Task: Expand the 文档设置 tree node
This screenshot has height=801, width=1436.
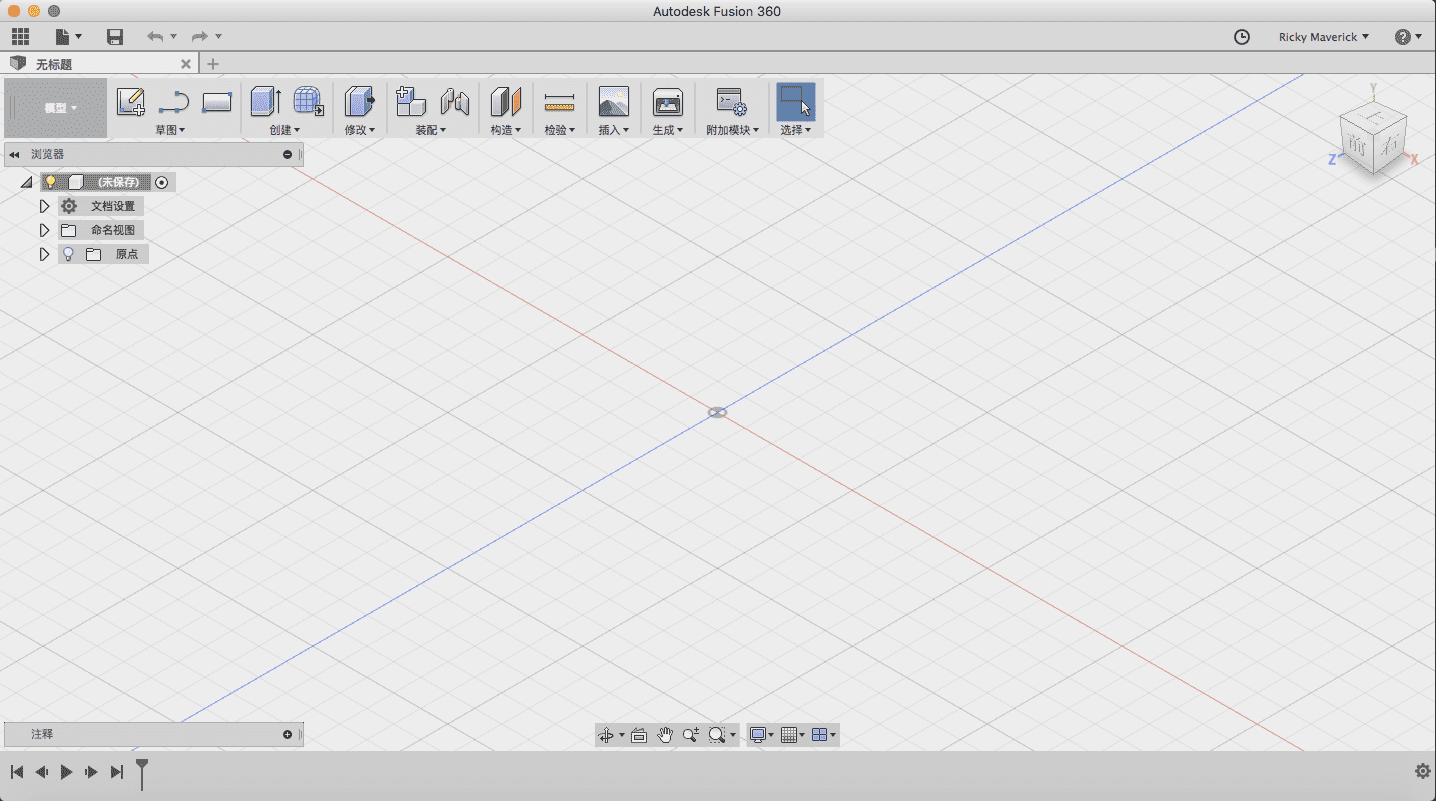Action: [44, 206]
